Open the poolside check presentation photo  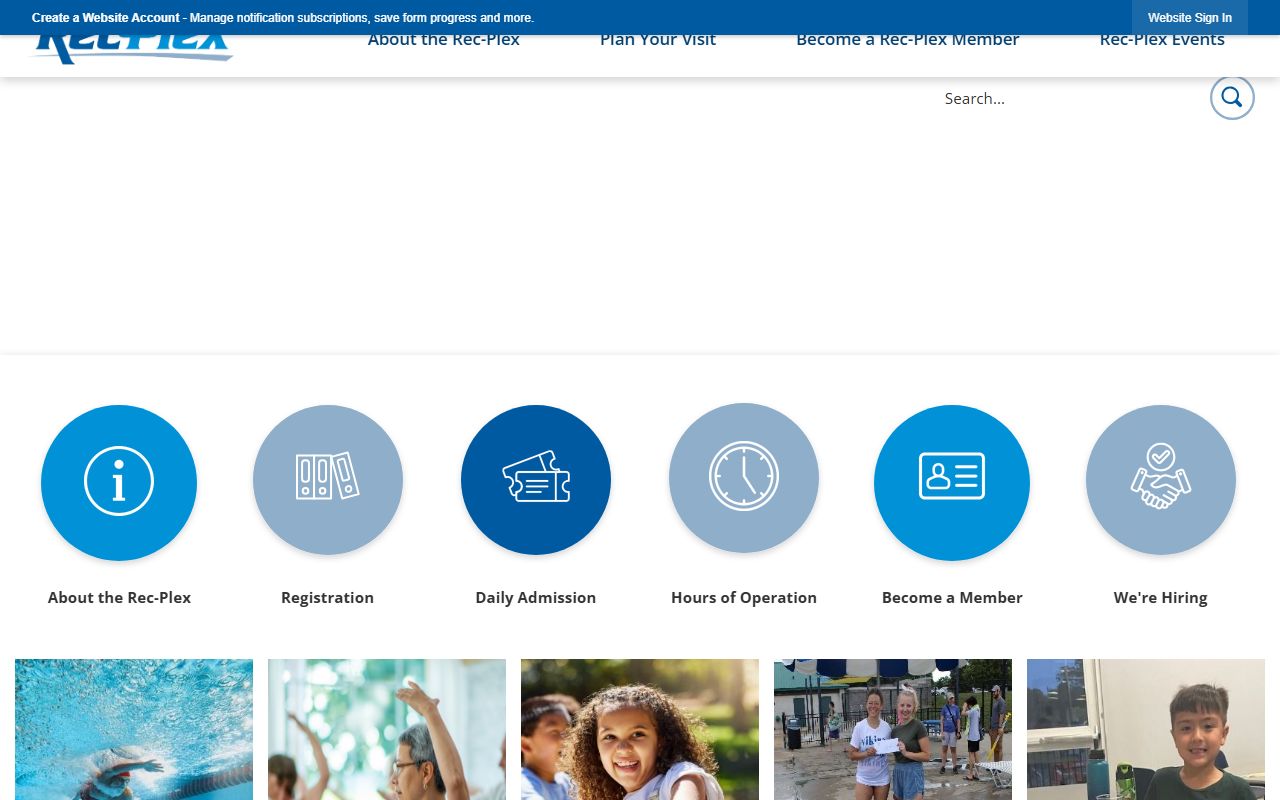point(893,729)
